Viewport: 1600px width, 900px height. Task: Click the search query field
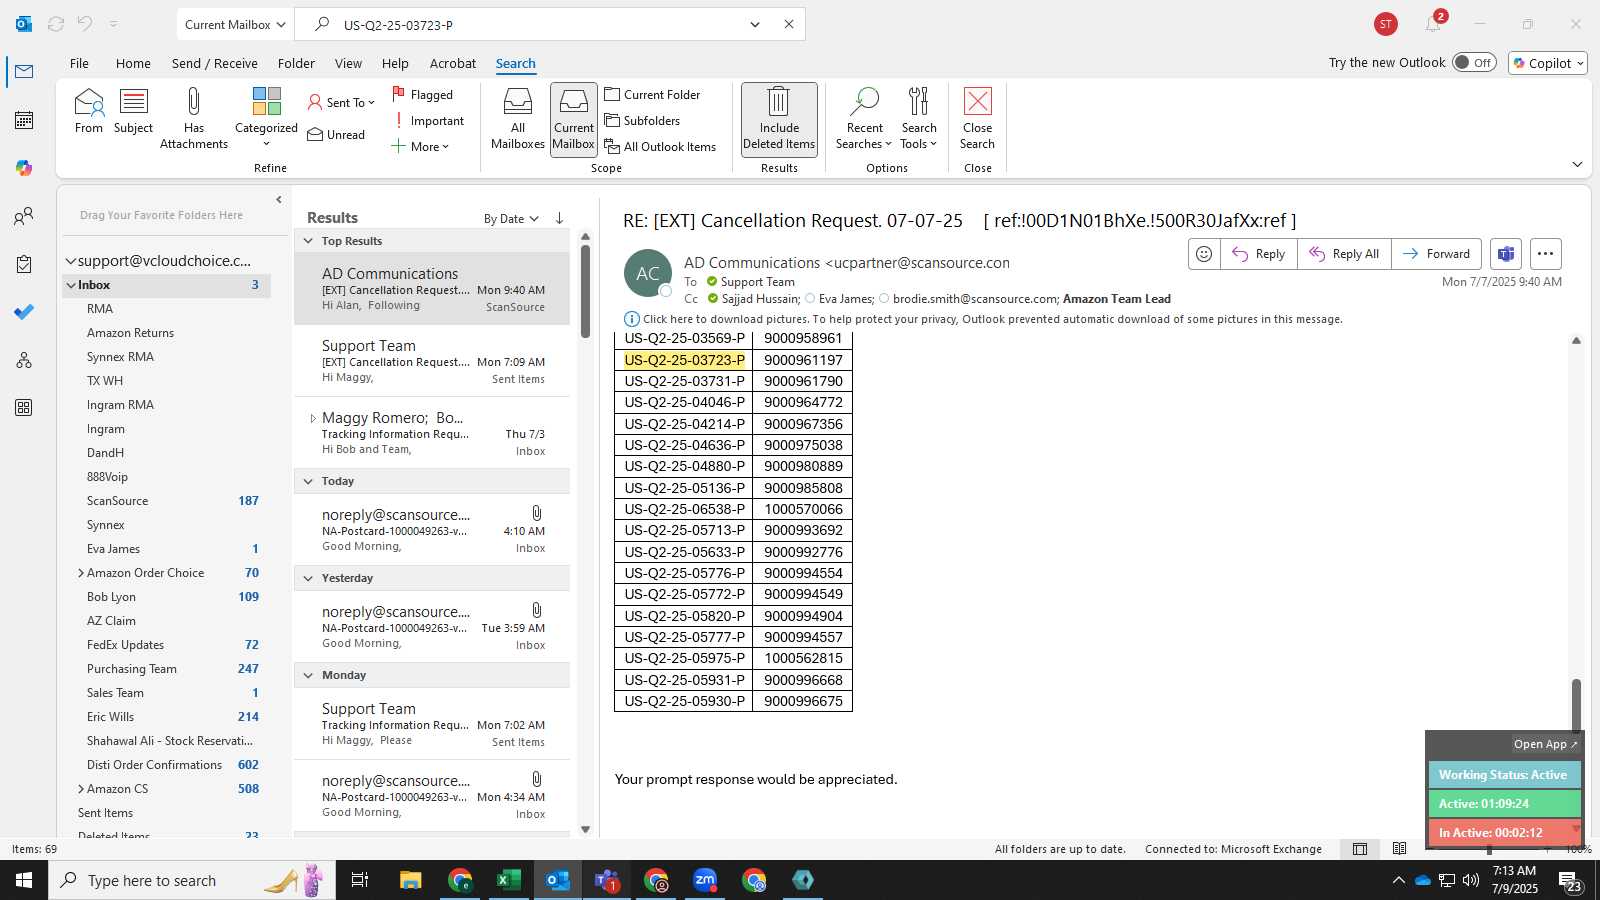tap(540, 24)
